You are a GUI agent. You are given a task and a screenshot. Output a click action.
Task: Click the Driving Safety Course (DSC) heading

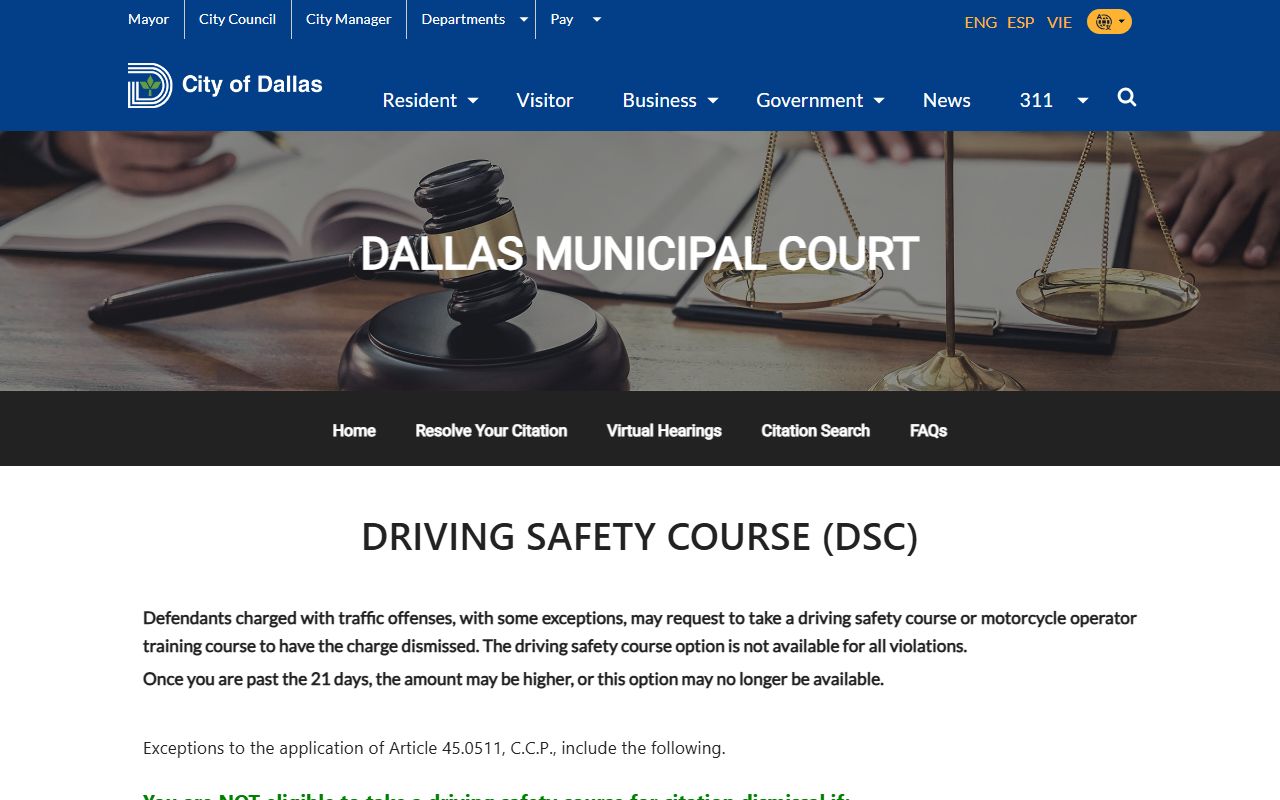pos(640,537)
